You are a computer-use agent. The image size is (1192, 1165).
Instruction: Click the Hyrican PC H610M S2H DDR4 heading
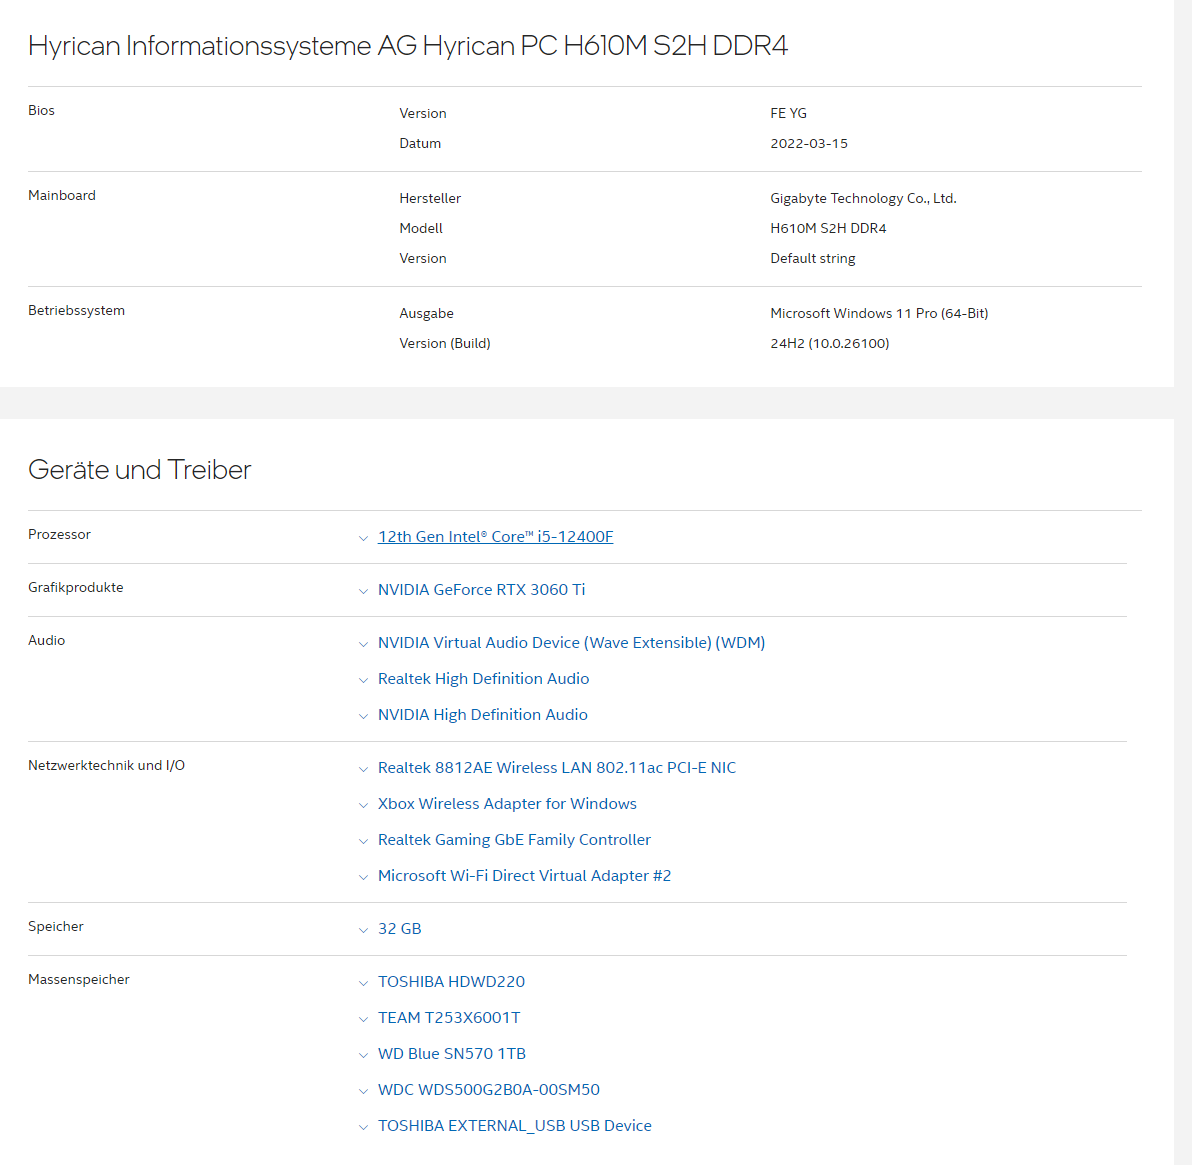pyautogui.click(x=407, y=46)
